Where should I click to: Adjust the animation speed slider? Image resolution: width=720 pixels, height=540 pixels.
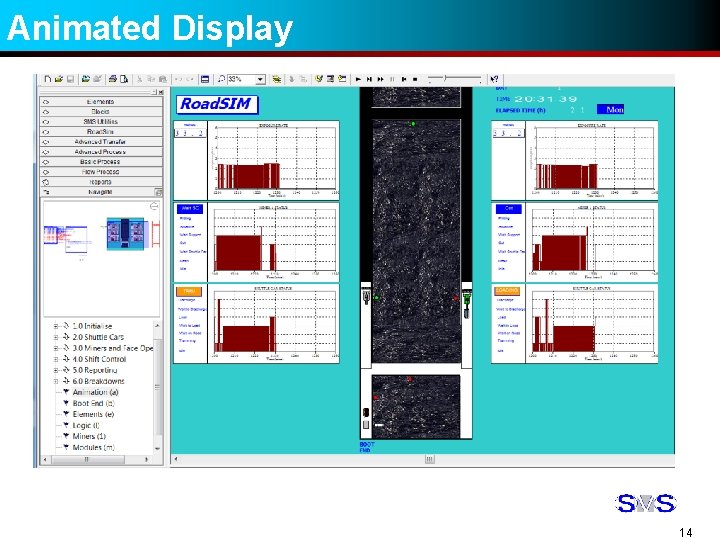point(445,79)
